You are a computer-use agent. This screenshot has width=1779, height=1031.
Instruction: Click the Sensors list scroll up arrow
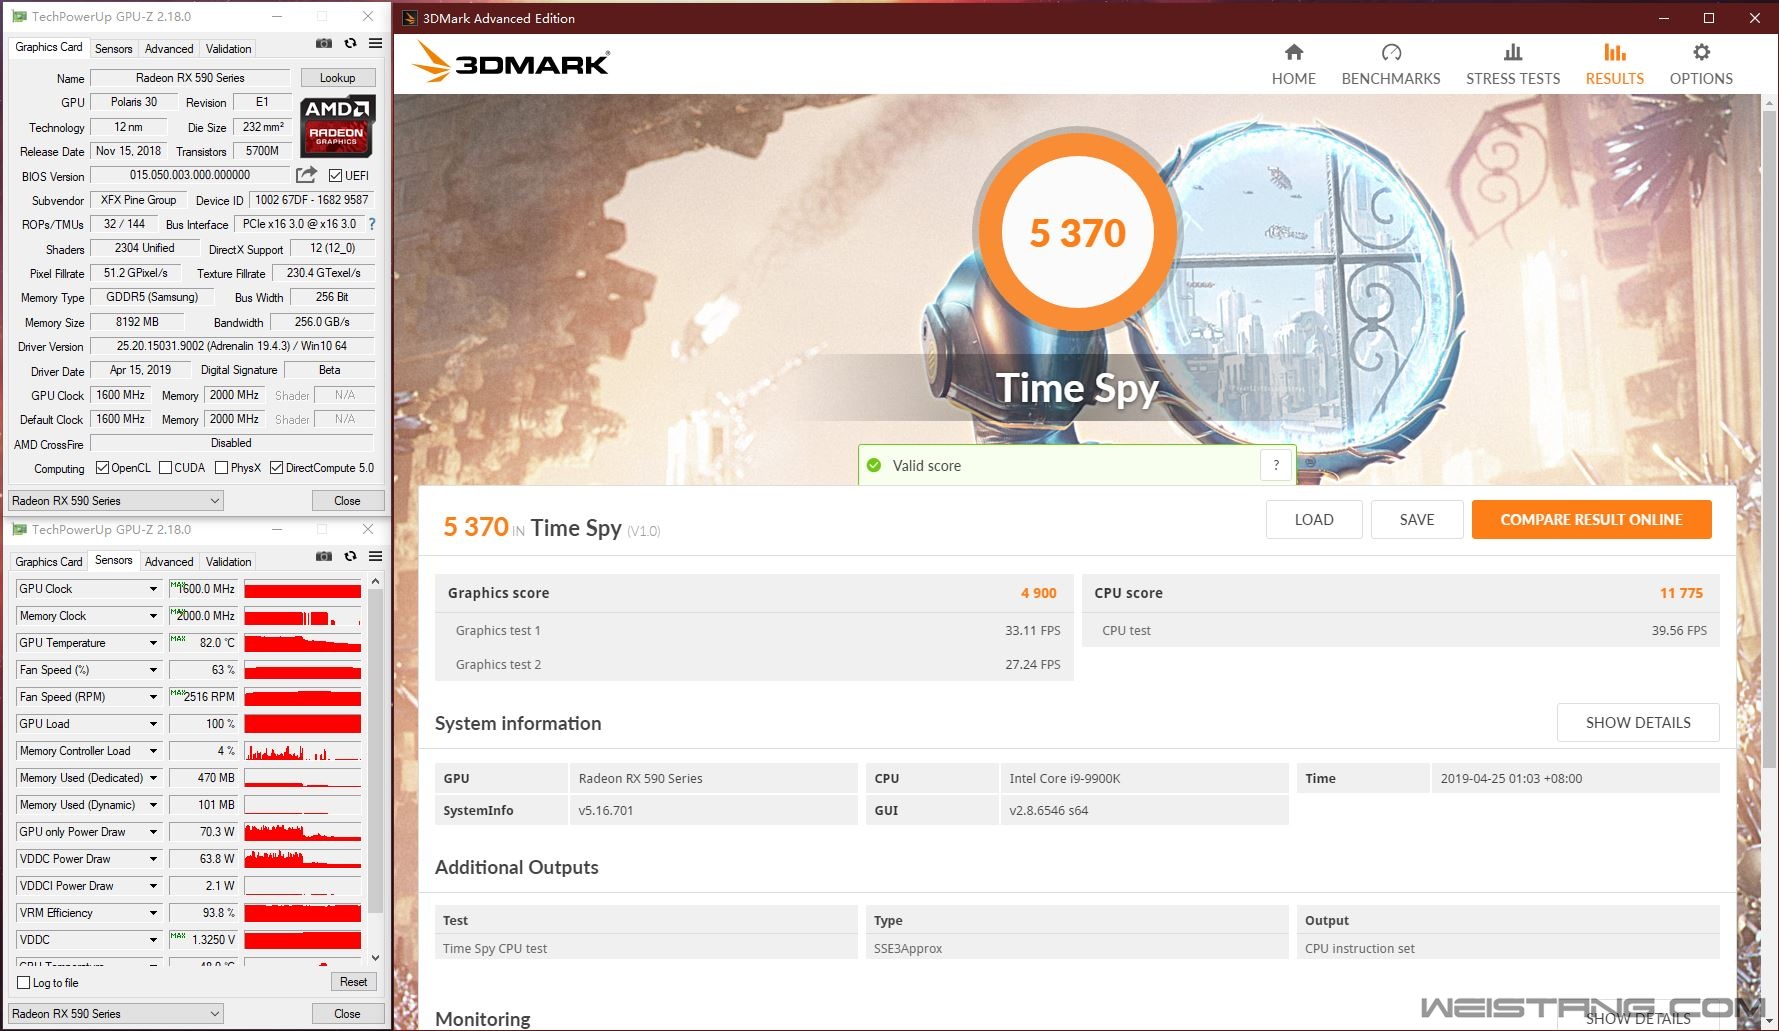(376, 581)
